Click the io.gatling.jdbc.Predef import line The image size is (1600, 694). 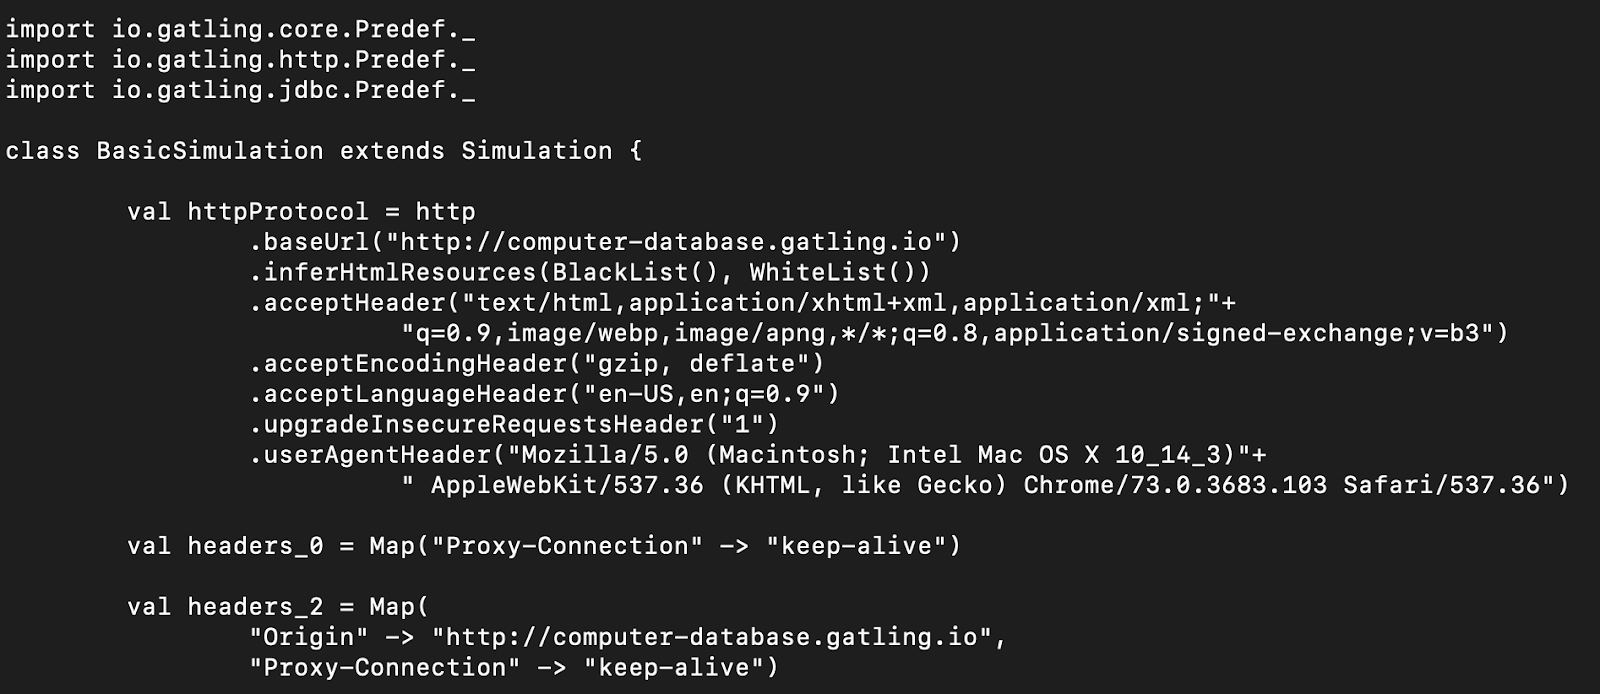click(240, 90)
